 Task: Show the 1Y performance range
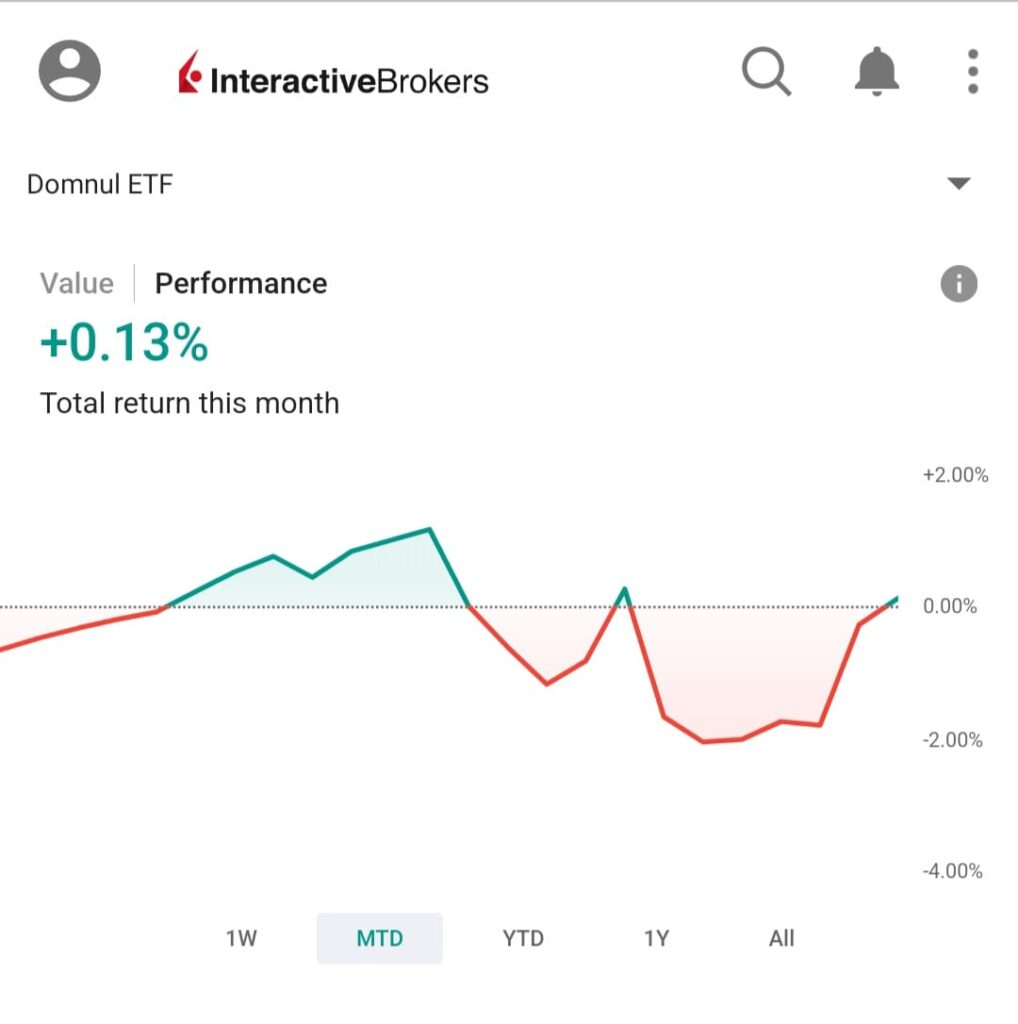coord(656,938)
